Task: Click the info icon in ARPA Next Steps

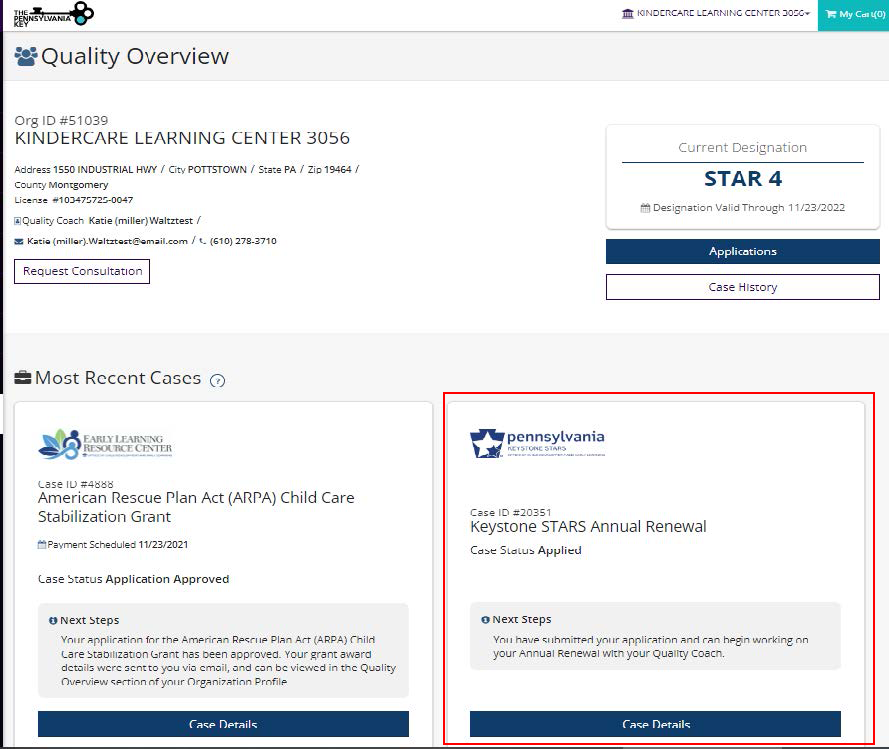Action: [53, 621]
